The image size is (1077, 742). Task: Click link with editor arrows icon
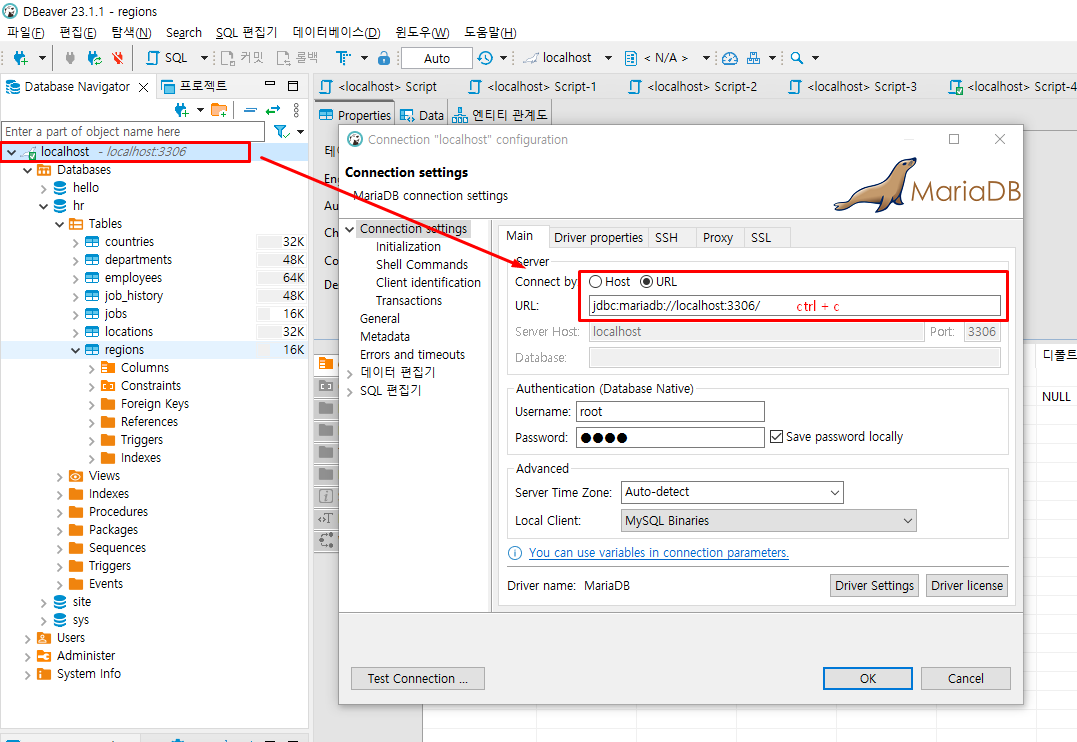pyautogui.click(x=273, y=110)
